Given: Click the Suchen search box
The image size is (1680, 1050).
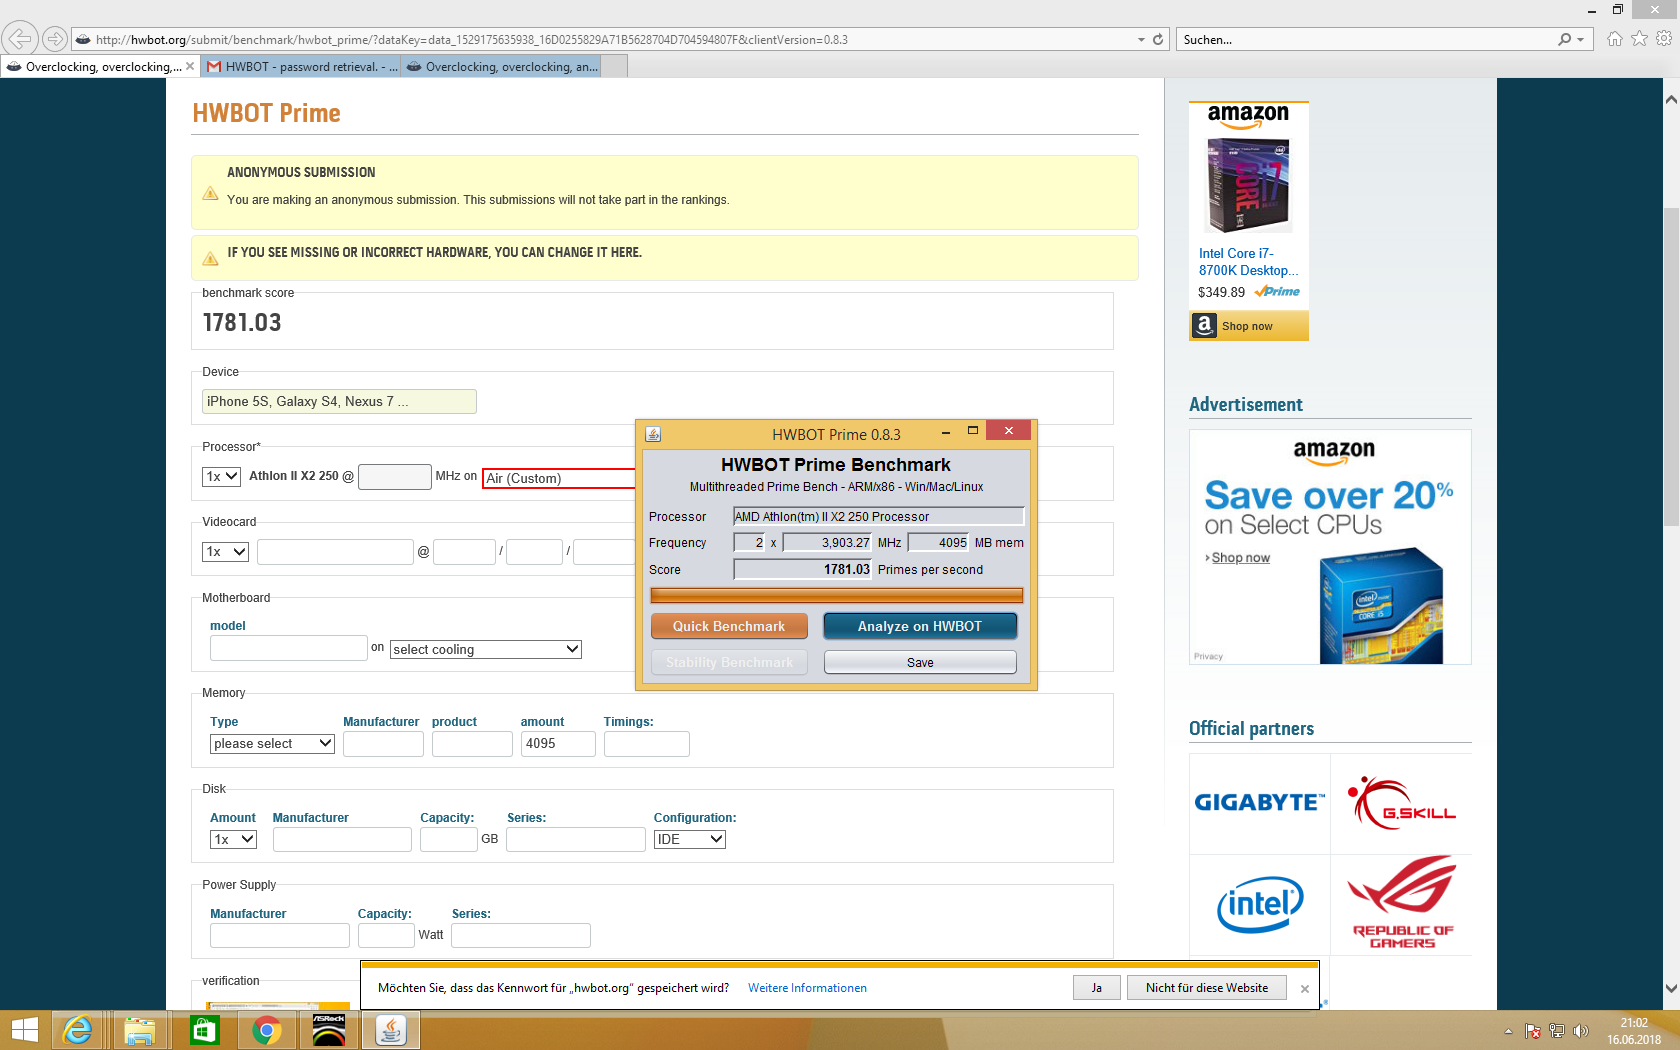Looking at the screenshot, I should point(1367,40).
